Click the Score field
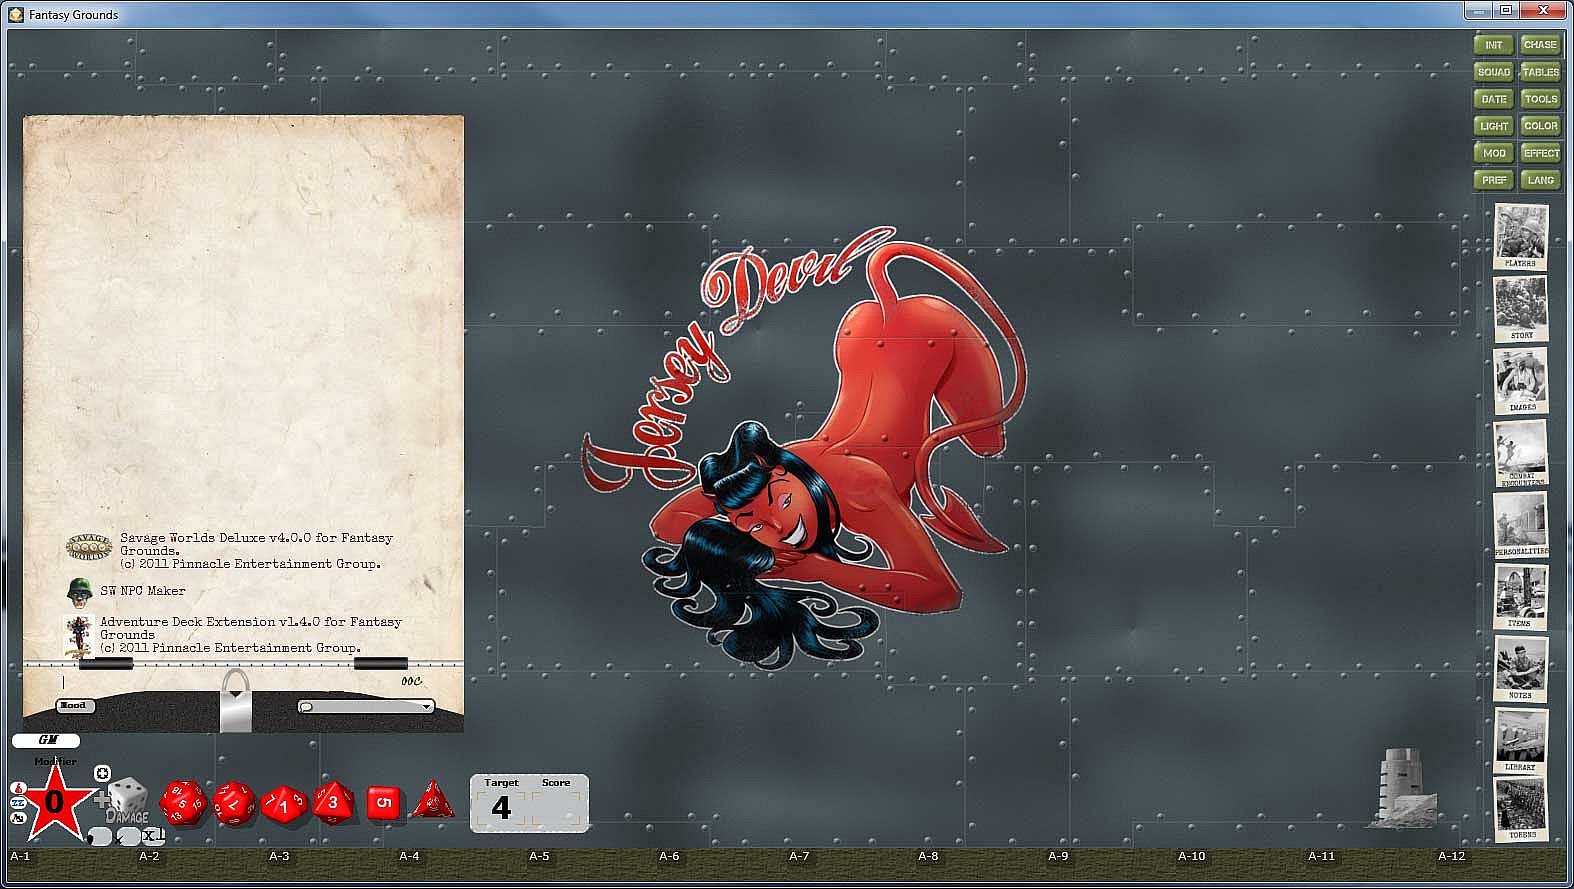The width and height of the screenshot is (1574, 889). (557, 808)
